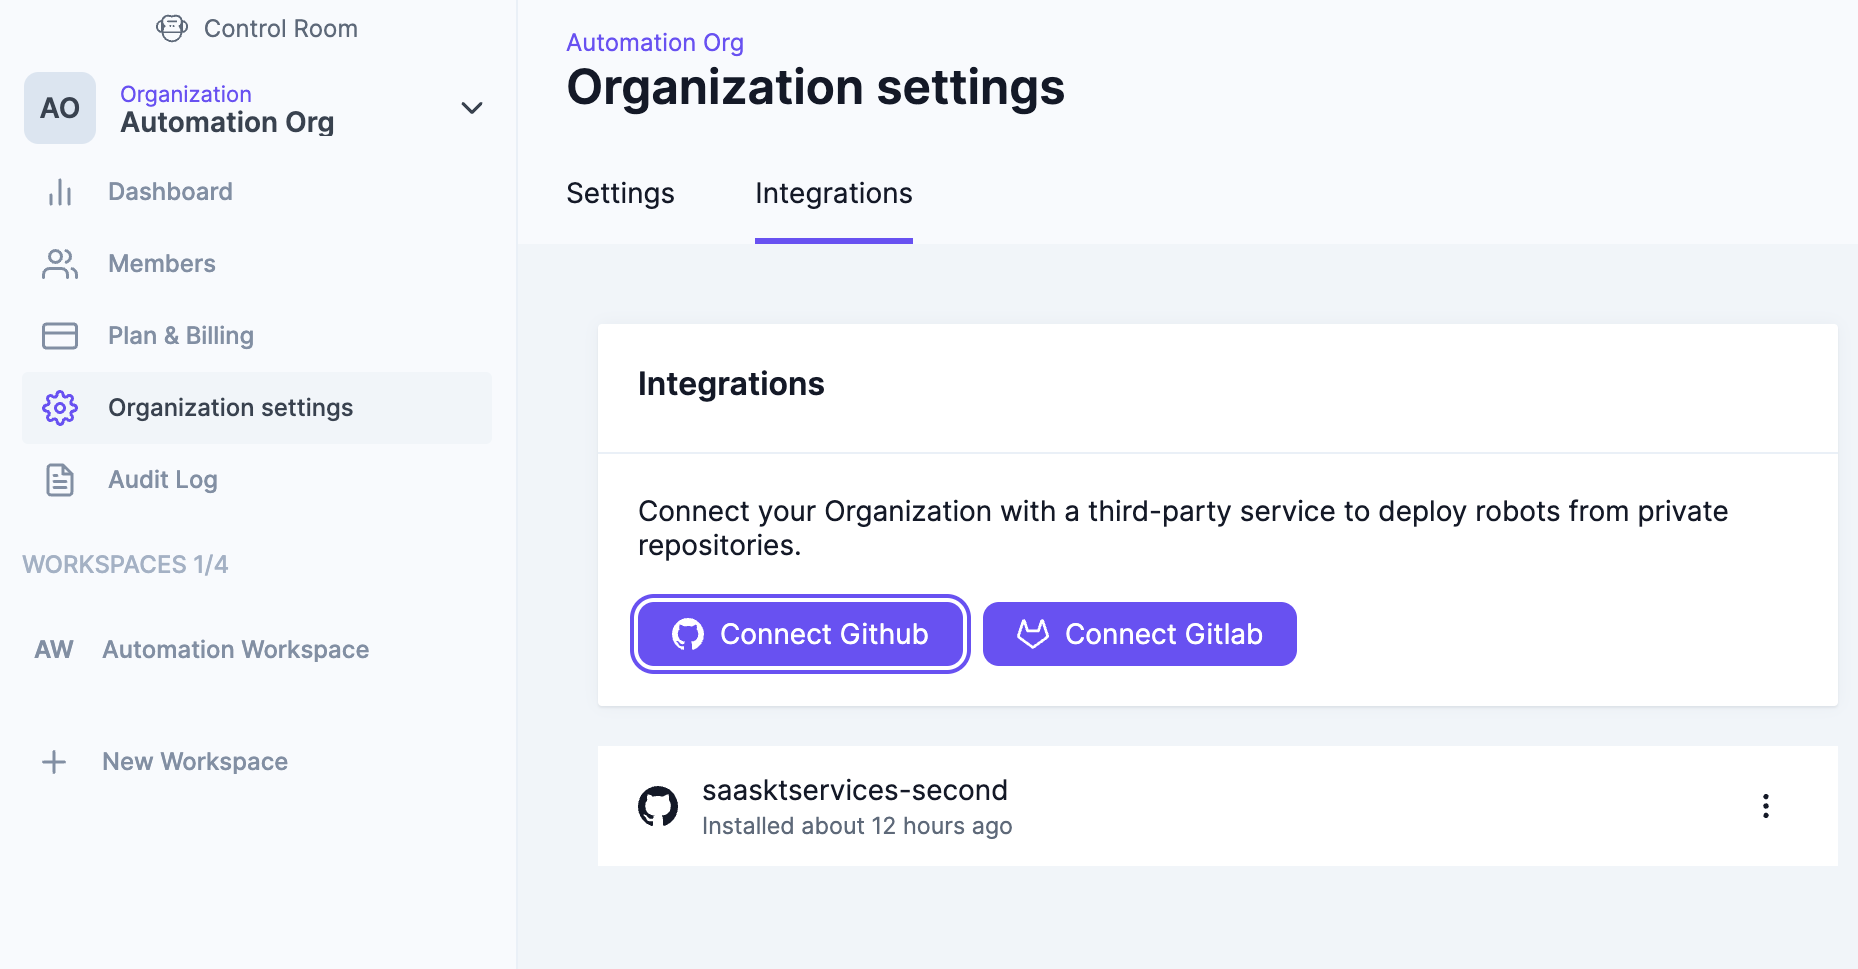This screenshot has width=1858, height=969.
Task: Open the Control Room home label
Action: pos(280,29)
